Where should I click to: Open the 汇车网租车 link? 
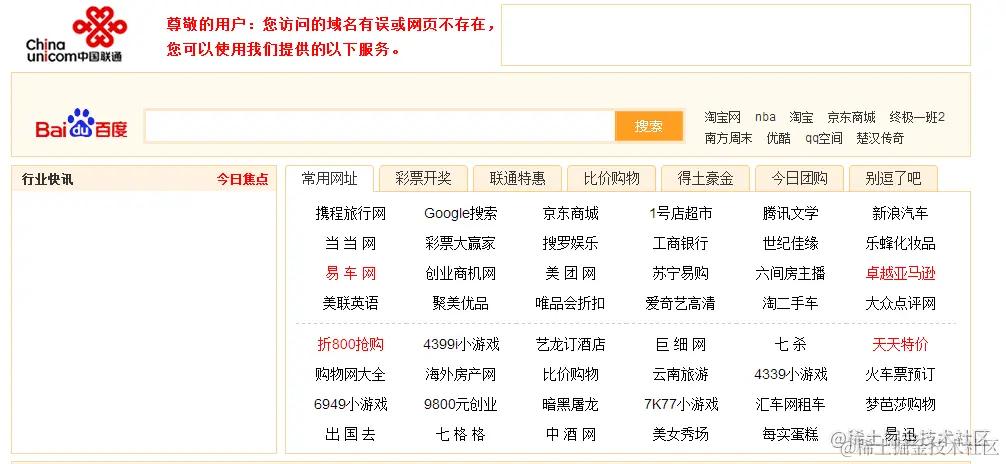coord(790,404)
